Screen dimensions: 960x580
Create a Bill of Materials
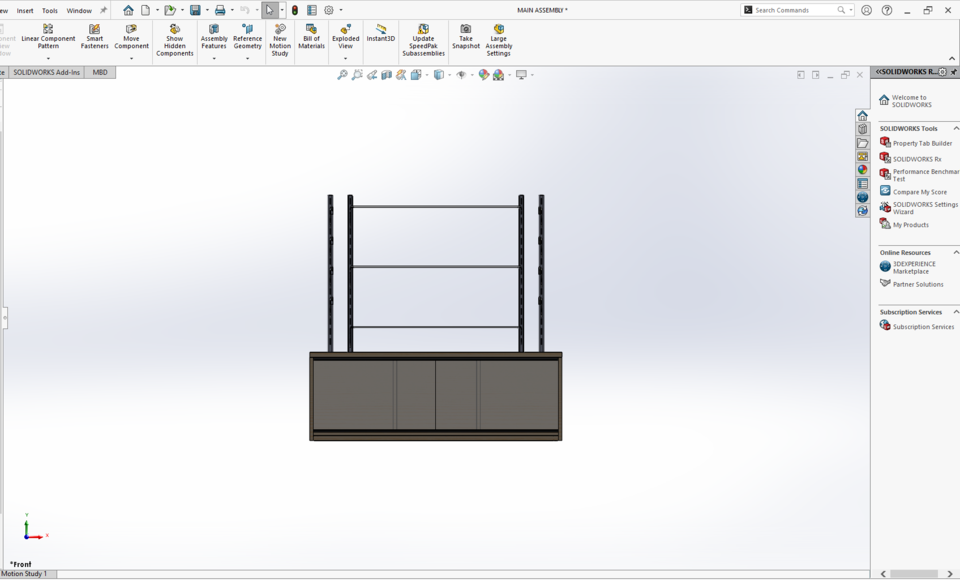311,38
